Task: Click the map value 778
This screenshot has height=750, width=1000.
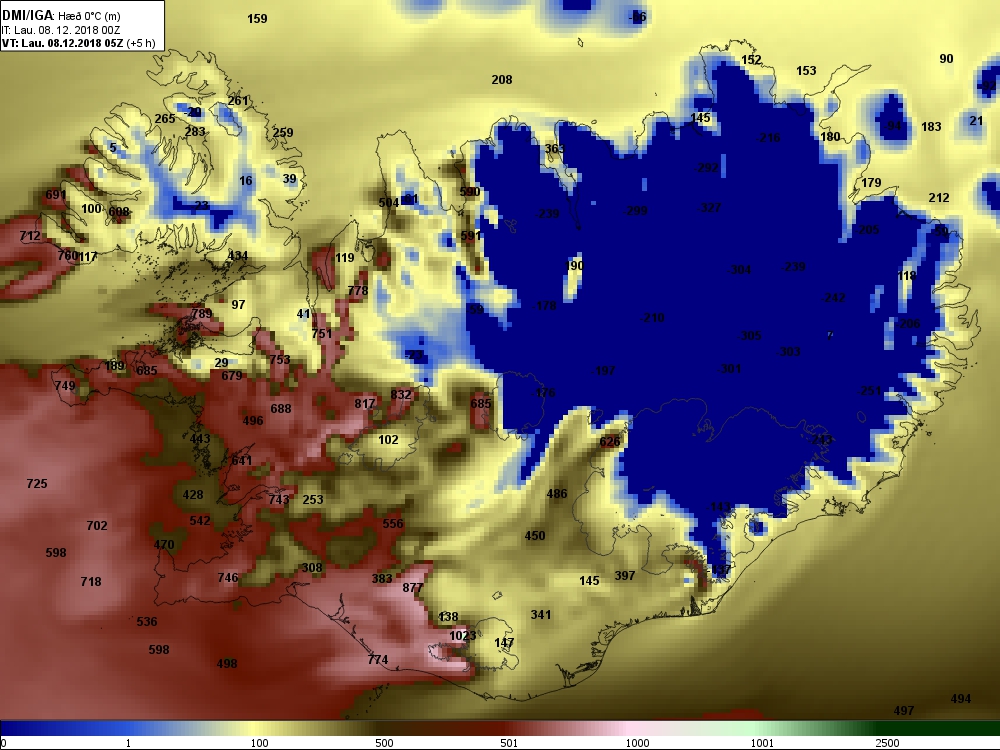Action: click(x=358, y=291)
